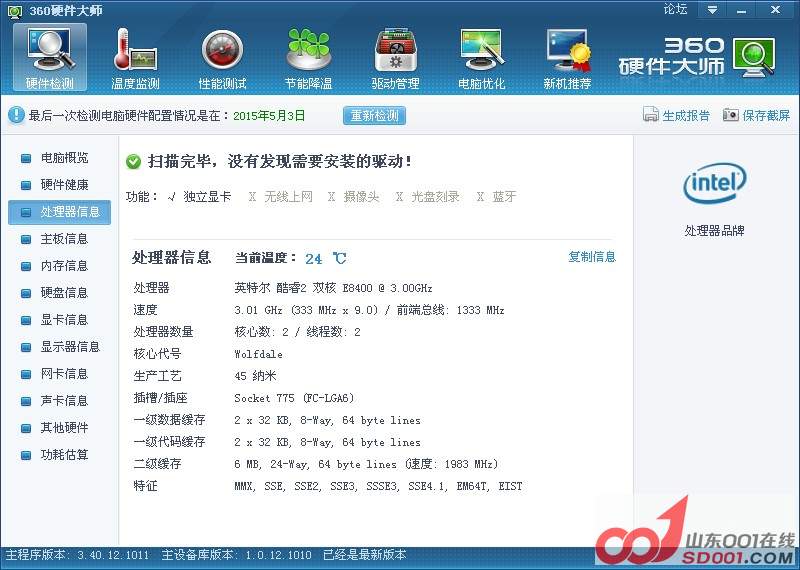Click the detection date 2015年5月3日
Screen dimensions: 800x570
269,115
